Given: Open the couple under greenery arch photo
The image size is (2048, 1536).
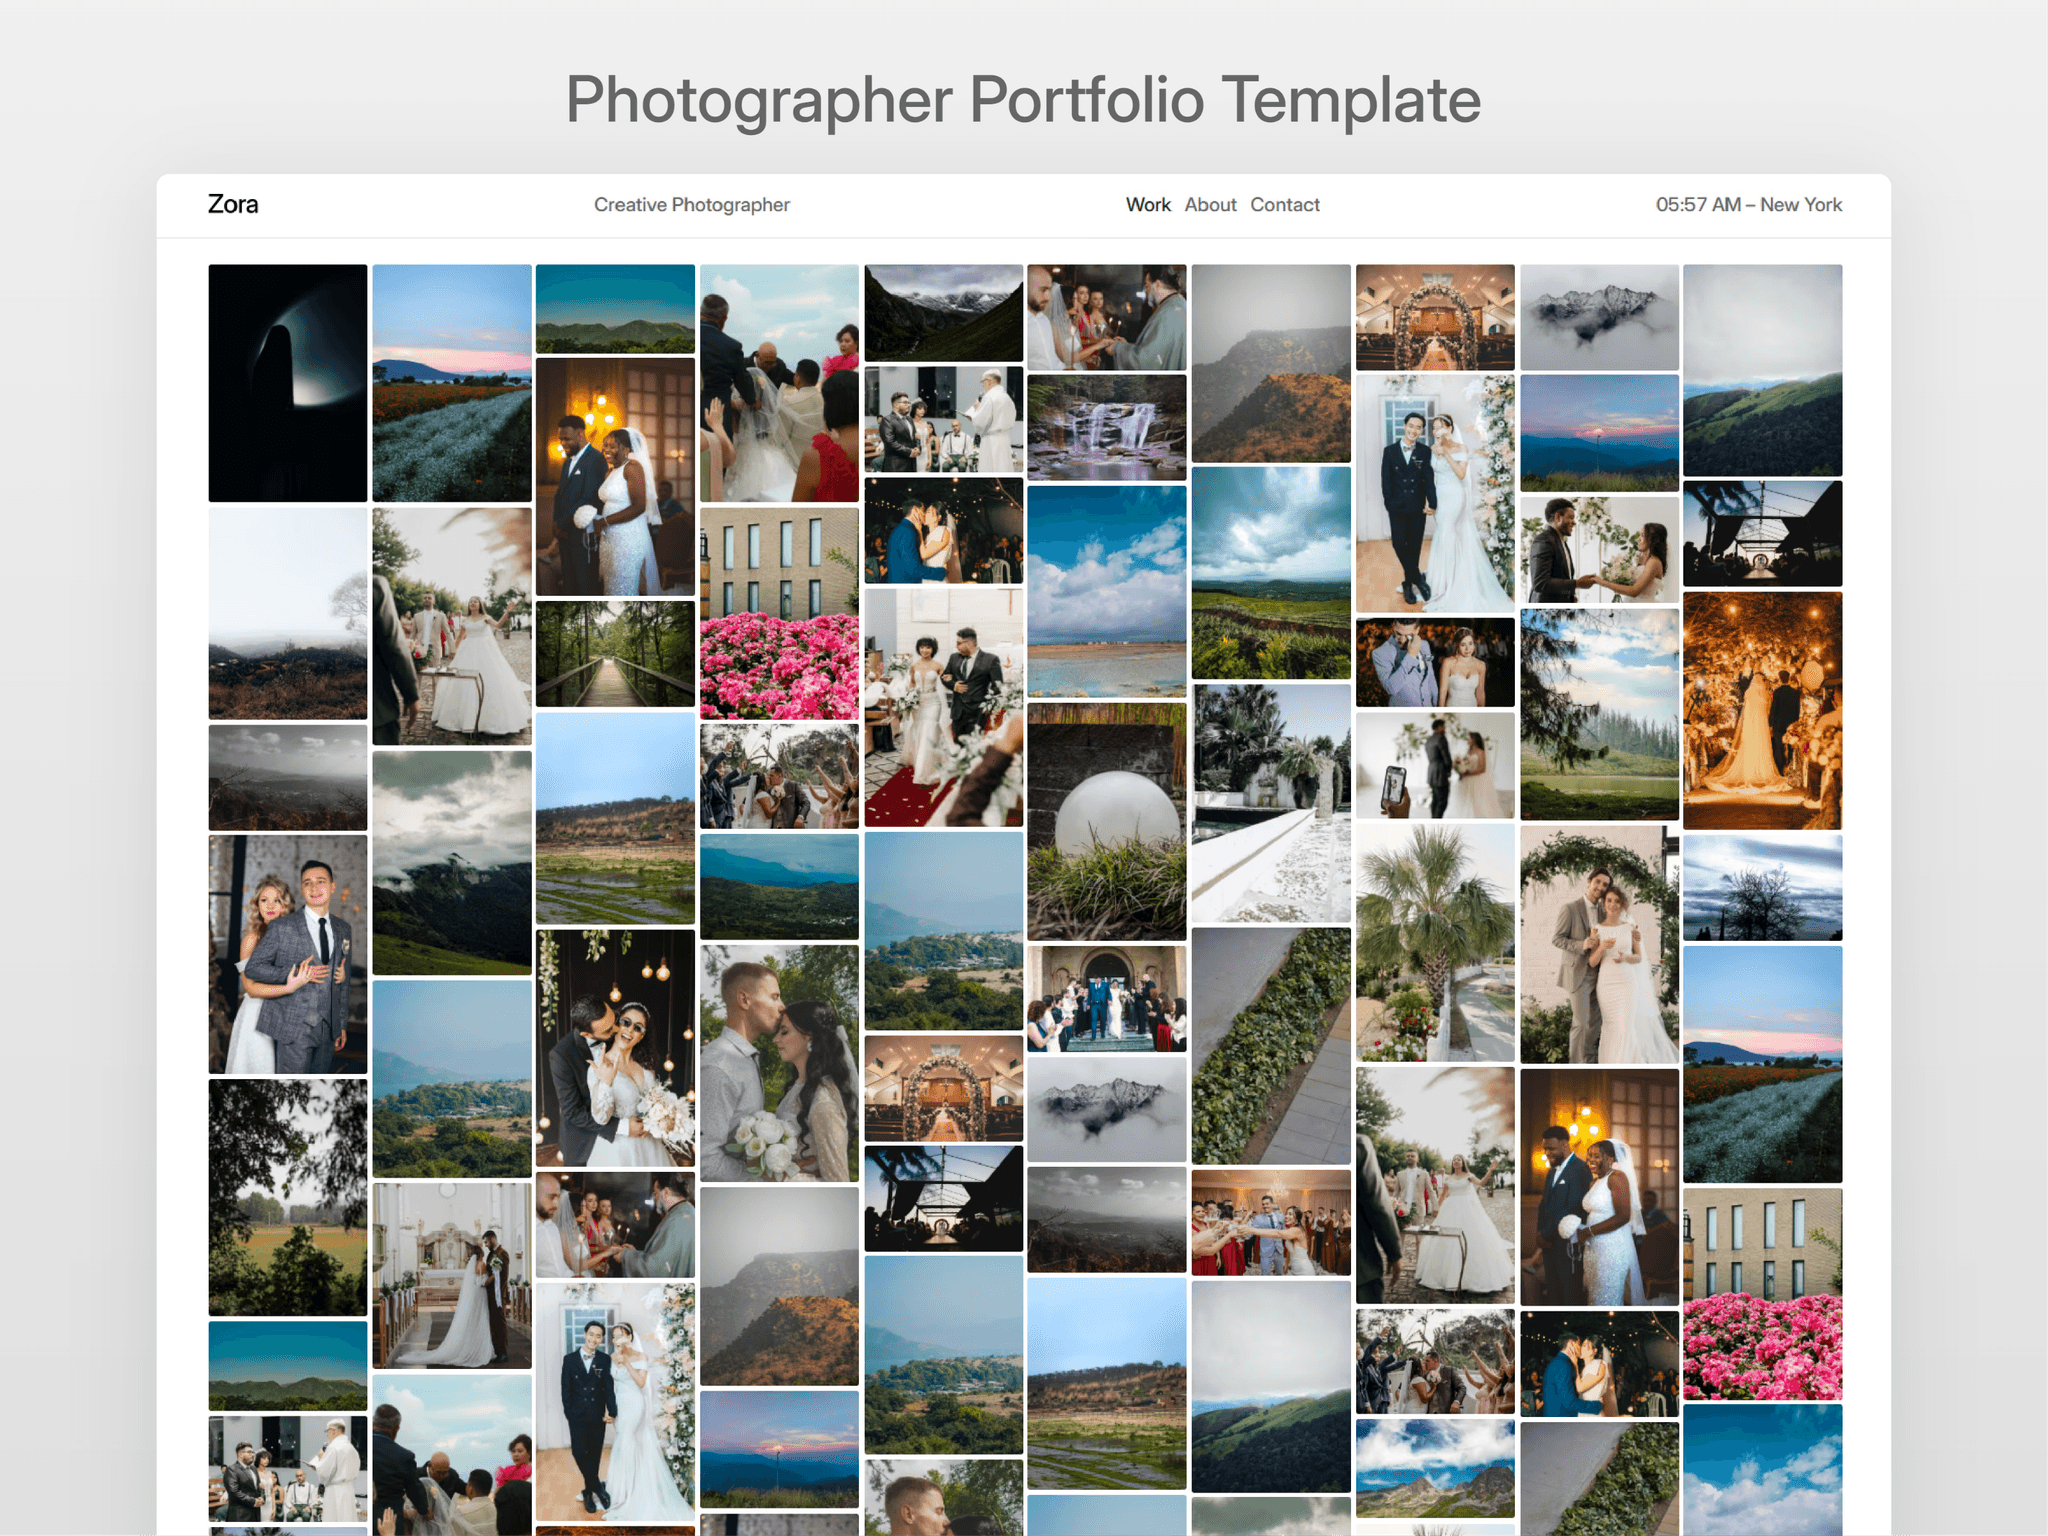Looking at the screenshot, I should [x=1599, y=945].
